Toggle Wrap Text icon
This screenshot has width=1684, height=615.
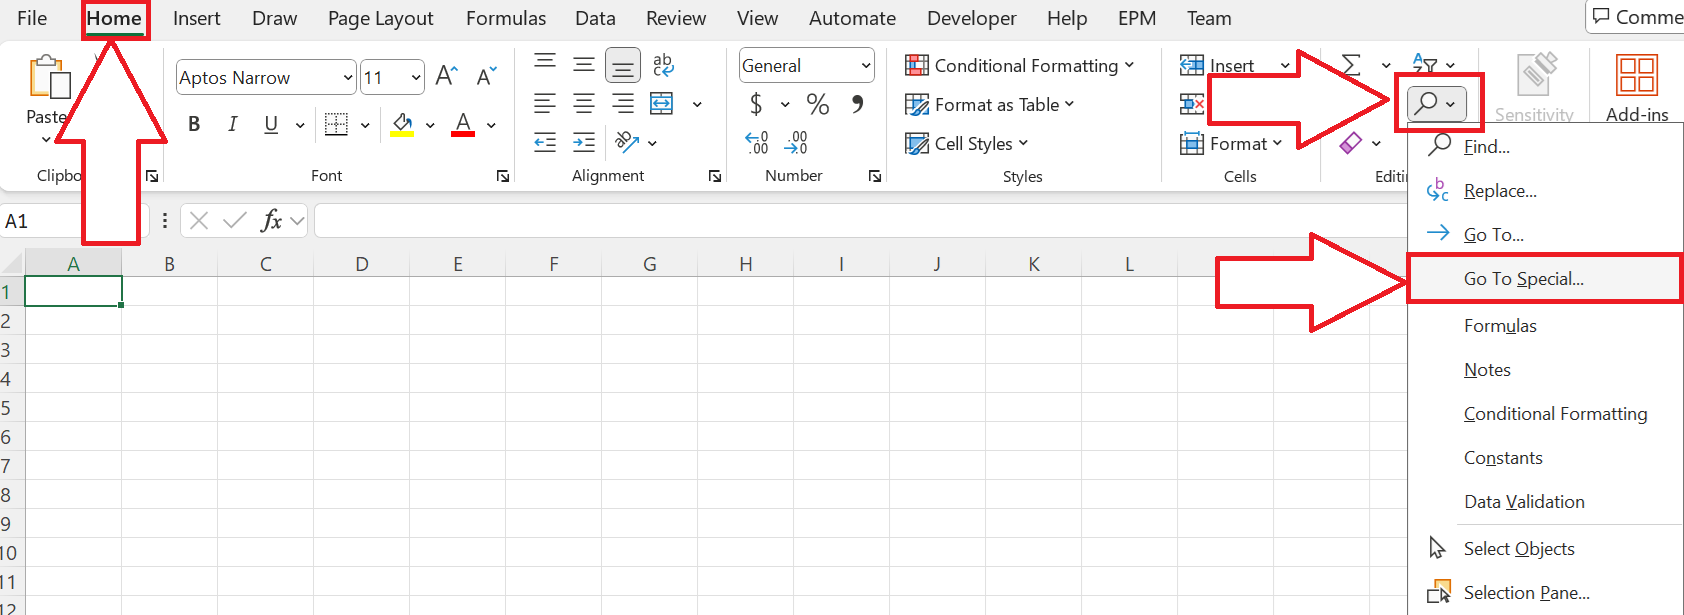(x=663, y=65)
